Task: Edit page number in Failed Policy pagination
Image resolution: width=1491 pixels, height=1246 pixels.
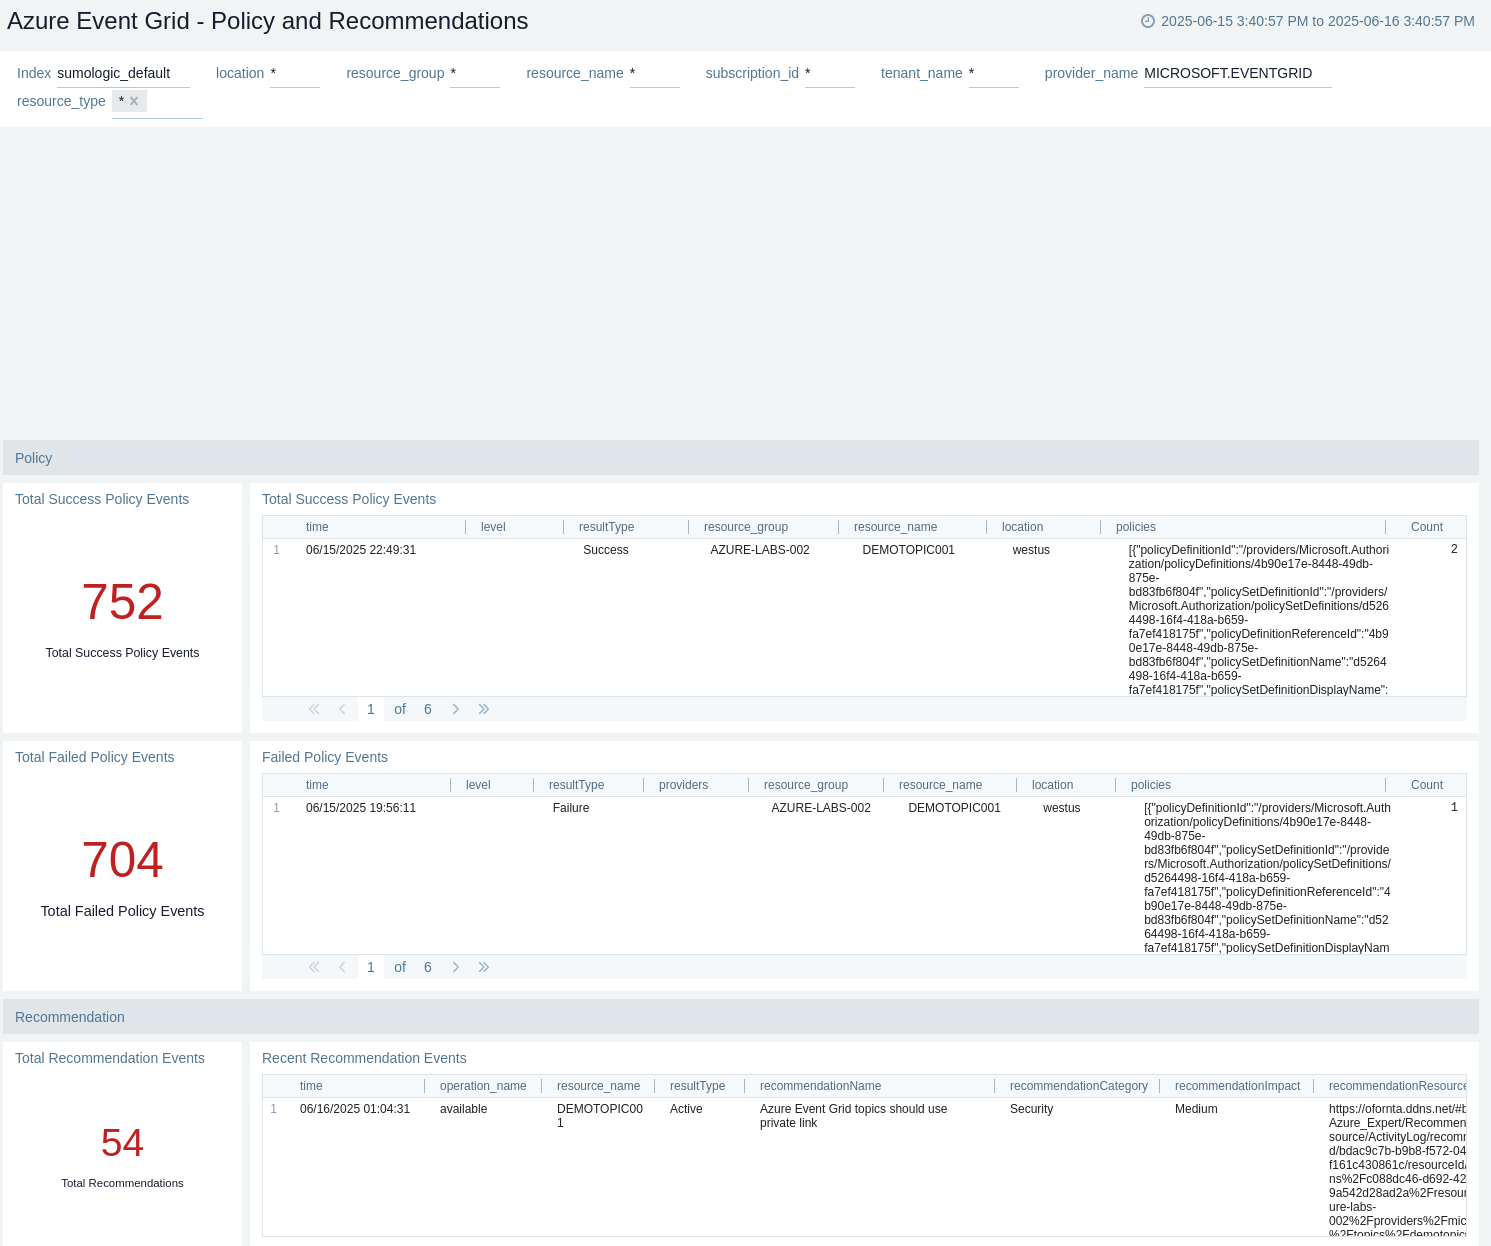Action: click(371, 967)
